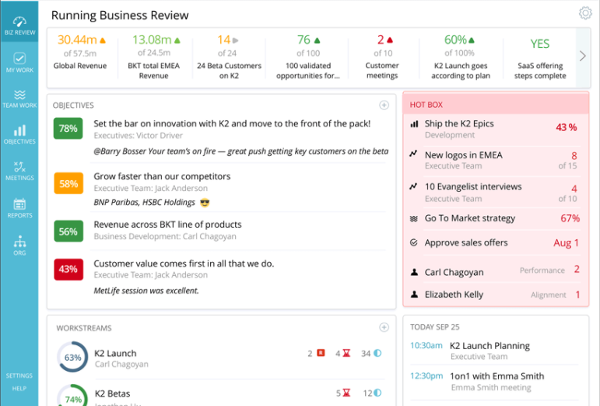600x406 pixels.
Task: Add a workstream using the plus icon
Action: [x=384, y=327]
